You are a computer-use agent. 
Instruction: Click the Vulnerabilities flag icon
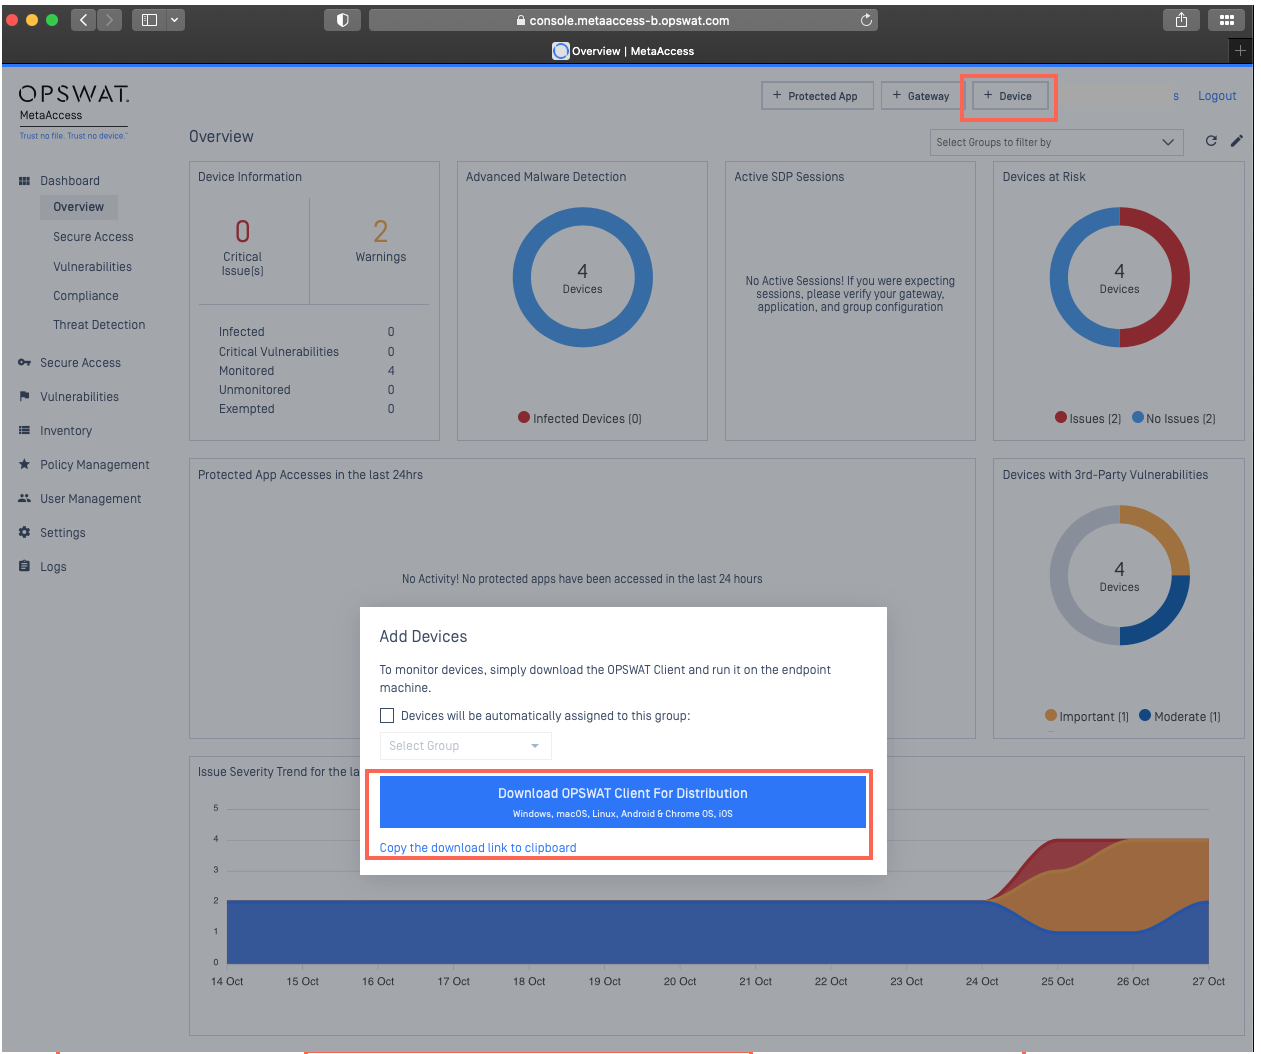(24, 397)
